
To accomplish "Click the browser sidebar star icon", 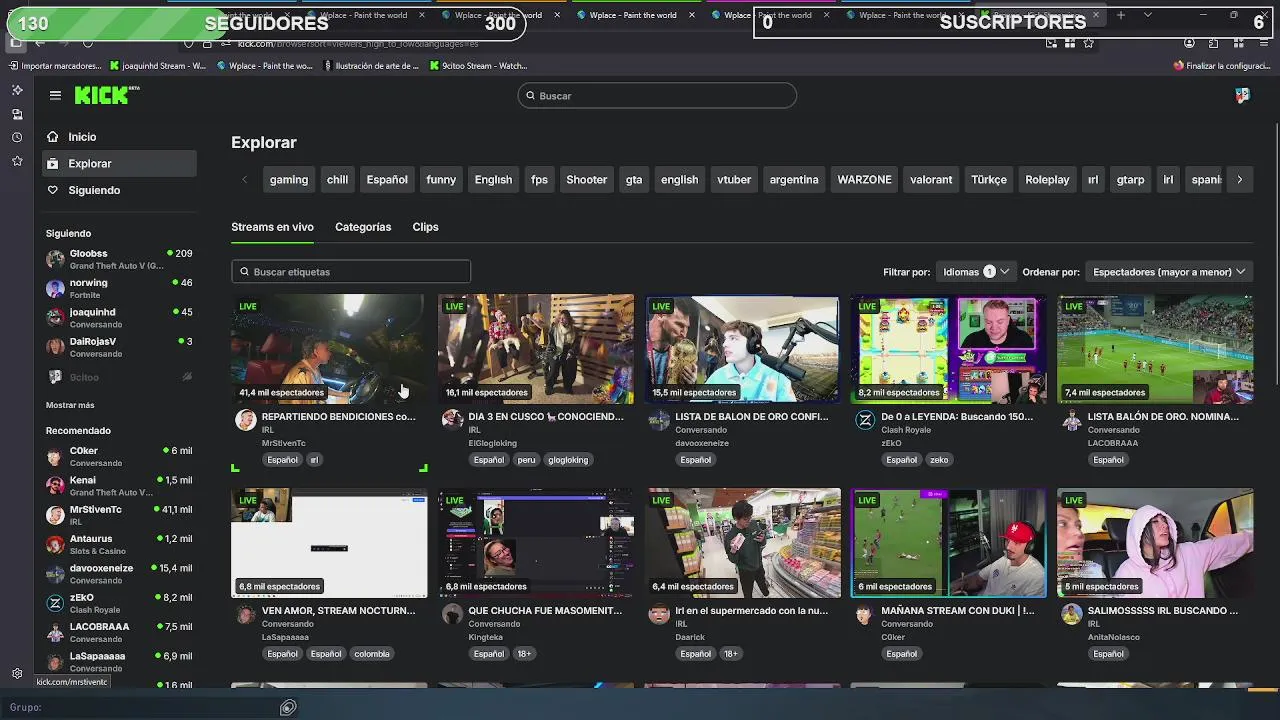I will (x=17, y=161).
